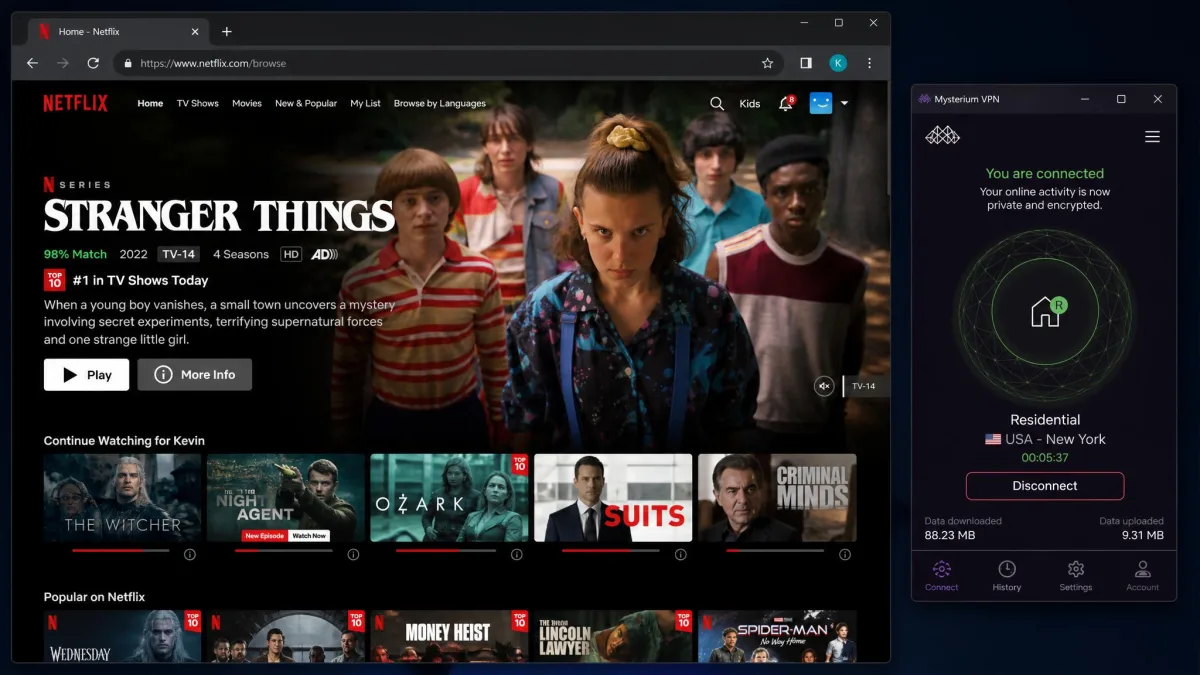Screen dimensions: 1200x675
Task: Open Browse by Languages menu
Action: (440, 103)
